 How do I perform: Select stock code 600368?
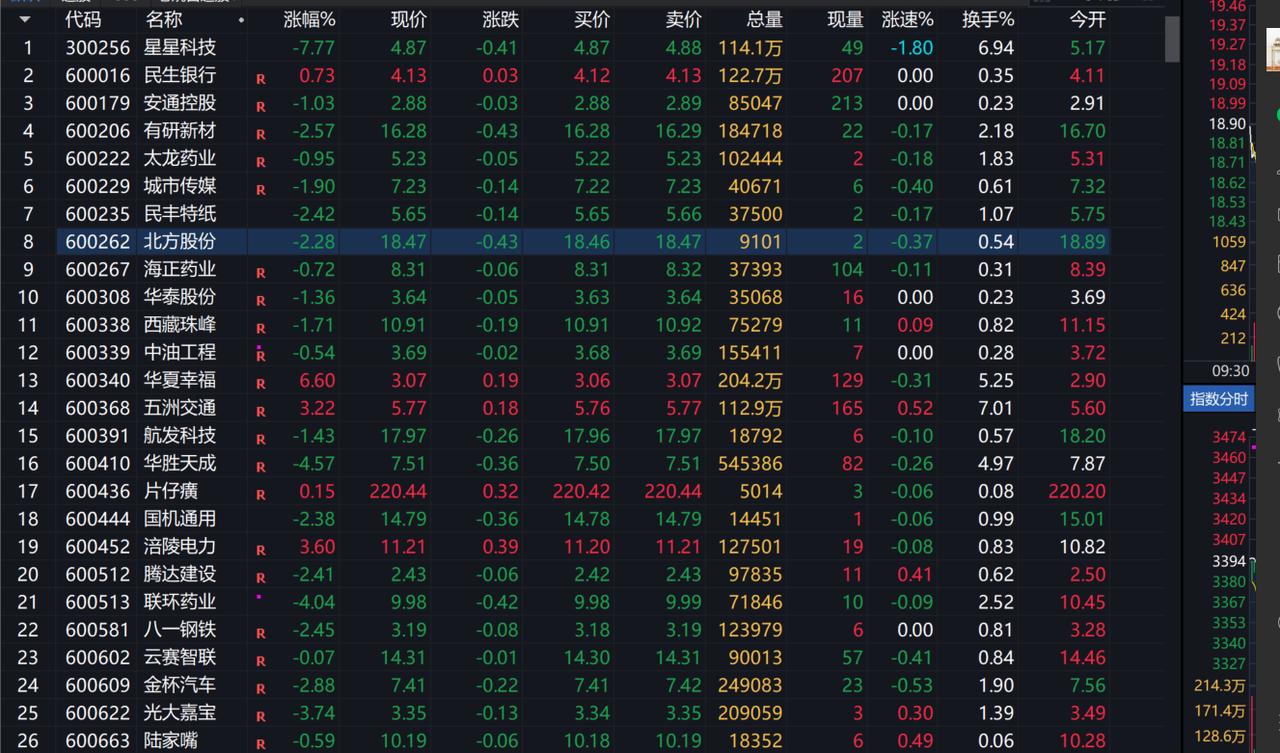pos(98,408)
